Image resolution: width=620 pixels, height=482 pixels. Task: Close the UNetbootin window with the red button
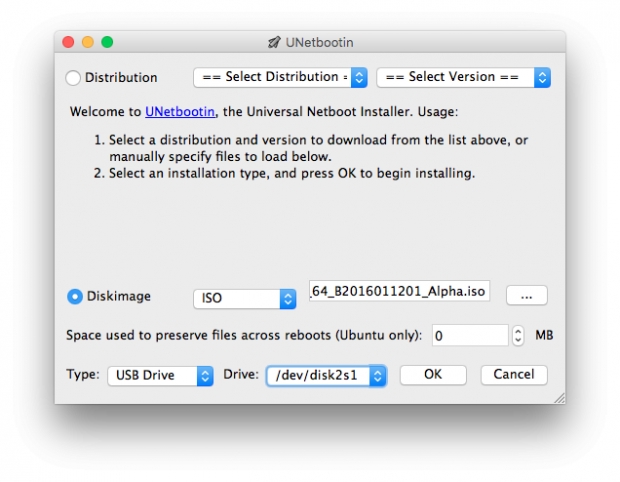click(x=68, y=42)
